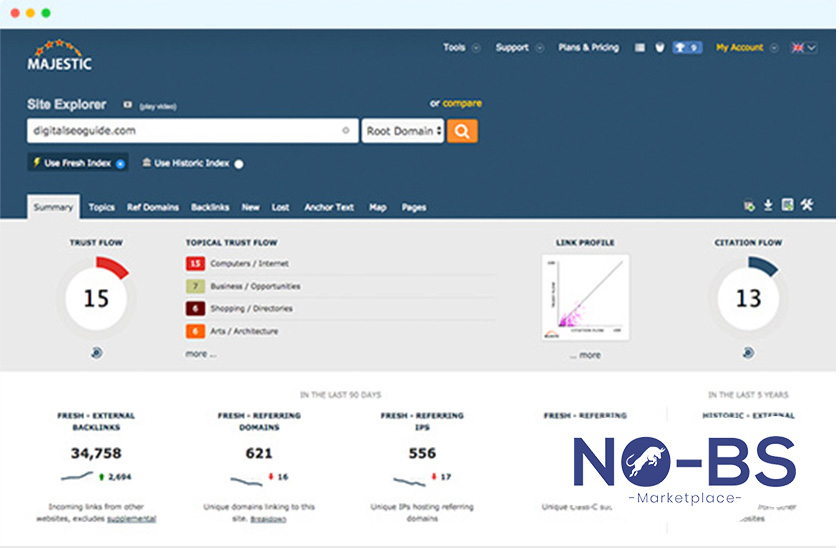Switch to the Summary tab
This screenshot has height=548, width=840.
[x=53, y=207]
